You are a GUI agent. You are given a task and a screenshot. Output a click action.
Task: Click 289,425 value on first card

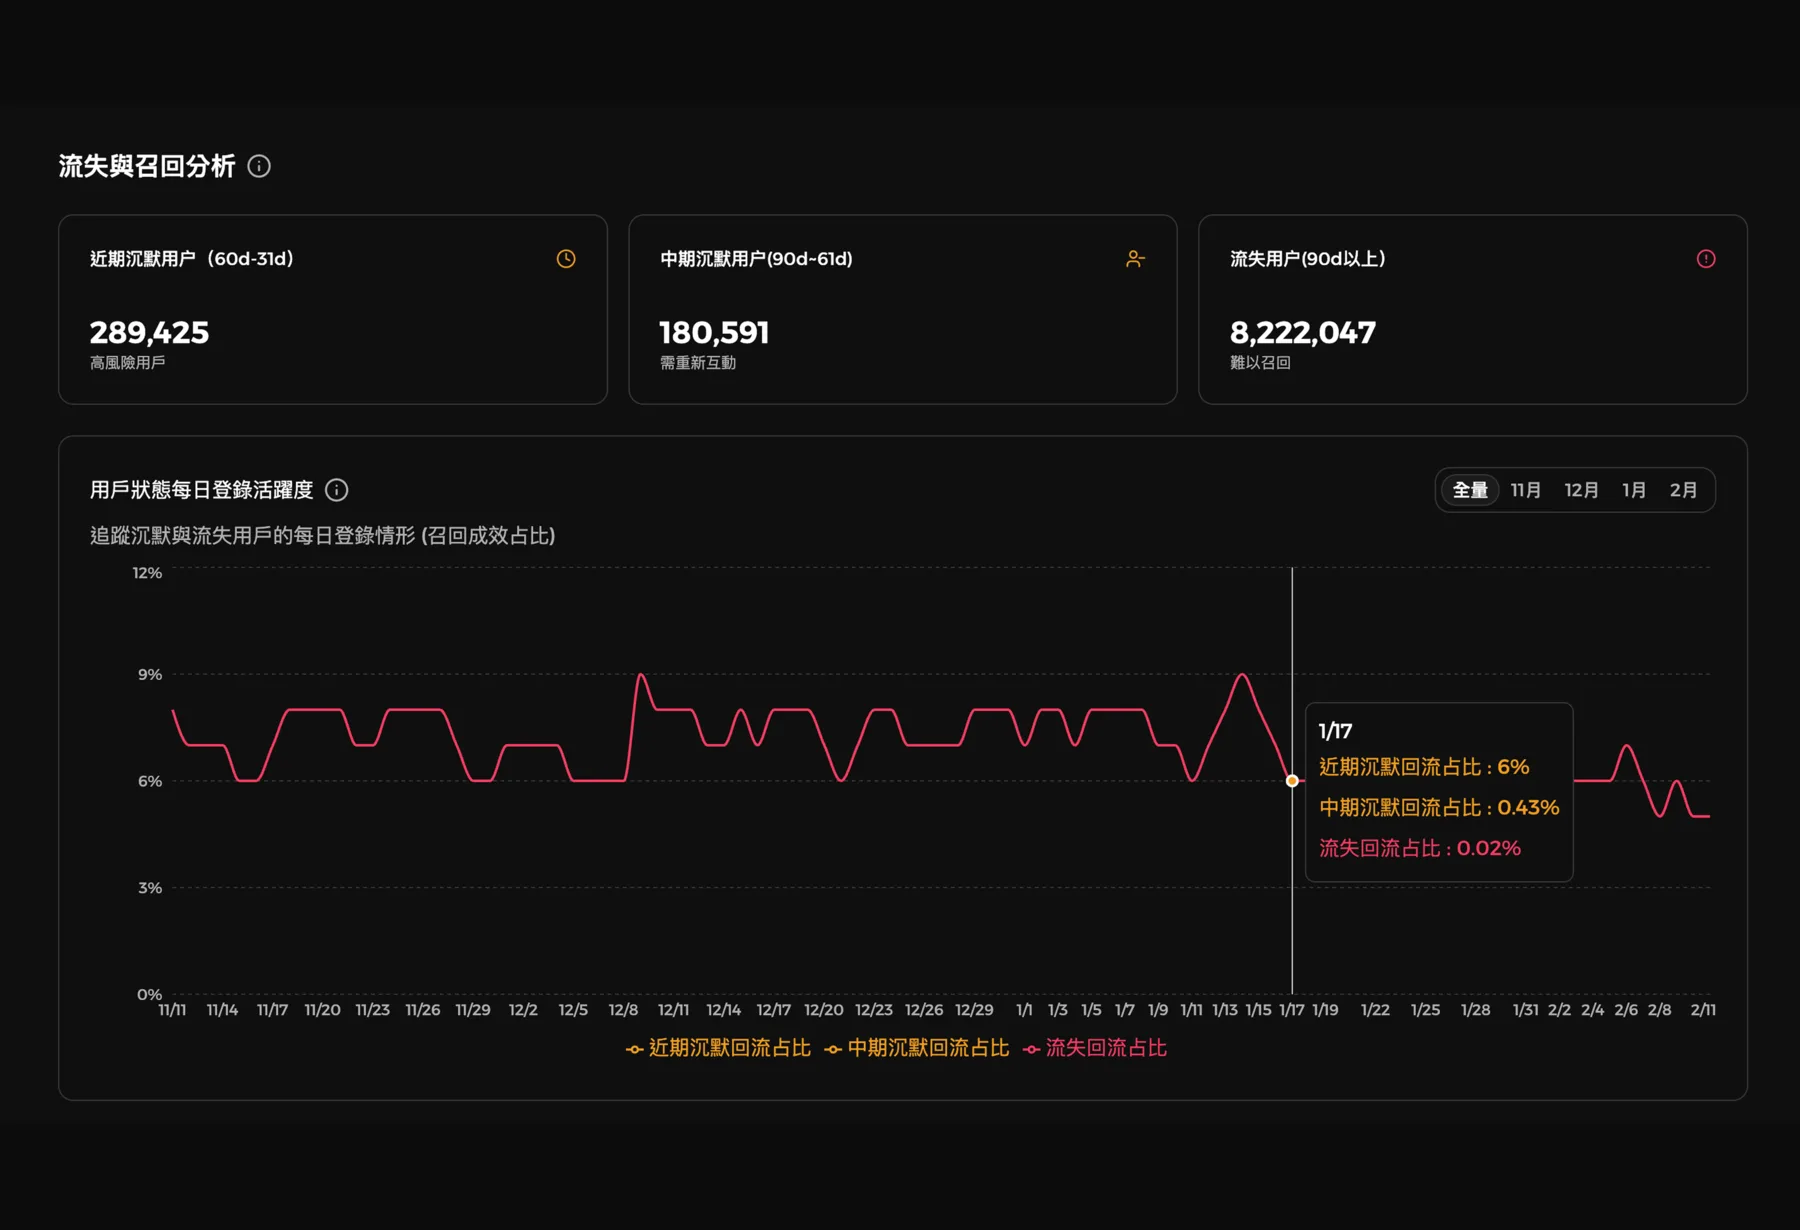(x=150, y=333)
